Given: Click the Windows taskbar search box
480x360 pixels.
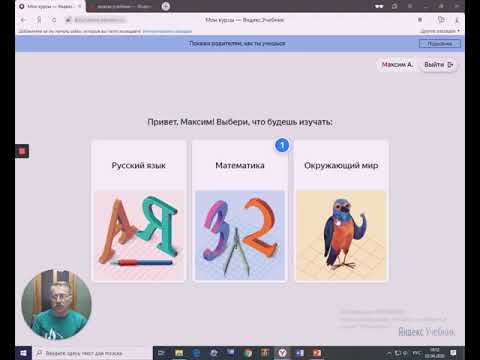Looking at the screenshot, I should [x=92, y=353].
